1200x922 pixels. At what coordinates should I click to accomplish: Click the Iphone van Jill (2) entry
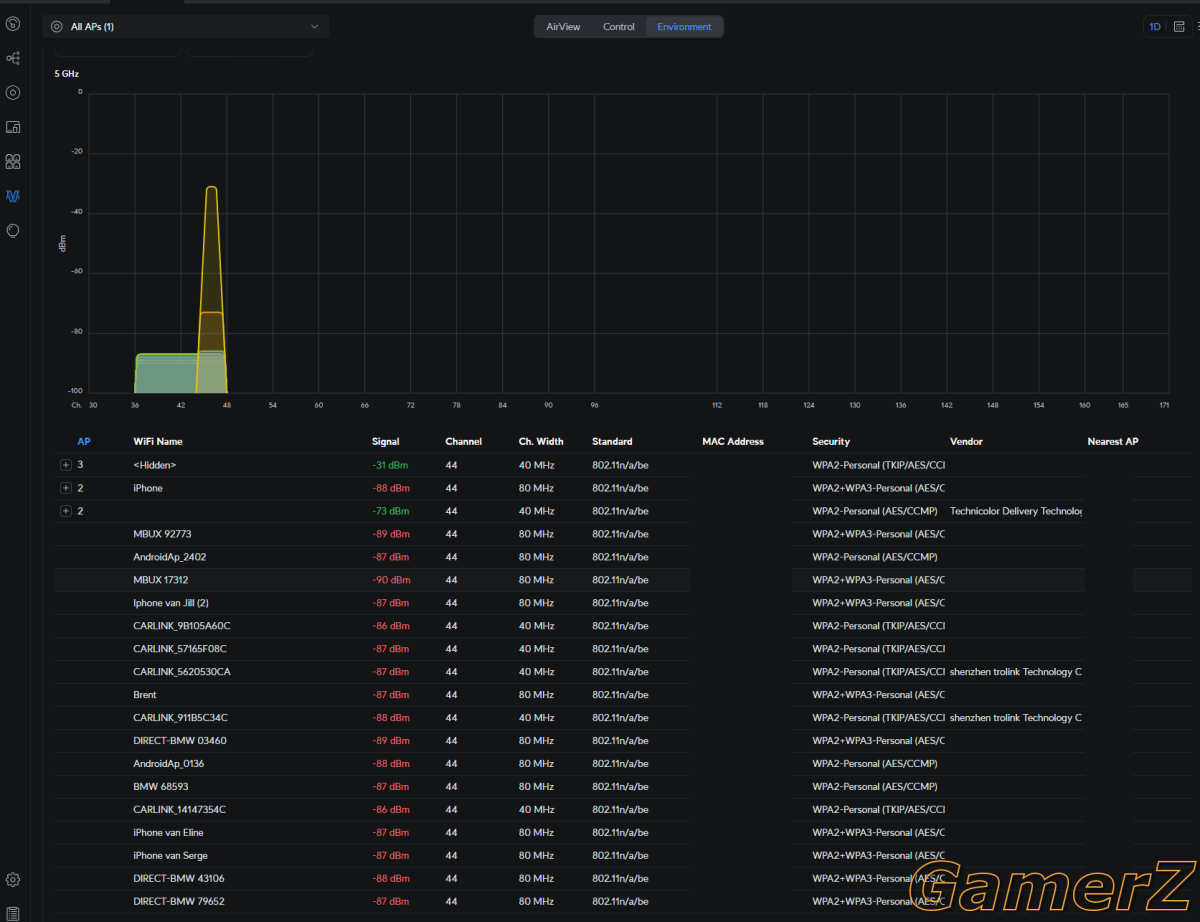[171, 603]
